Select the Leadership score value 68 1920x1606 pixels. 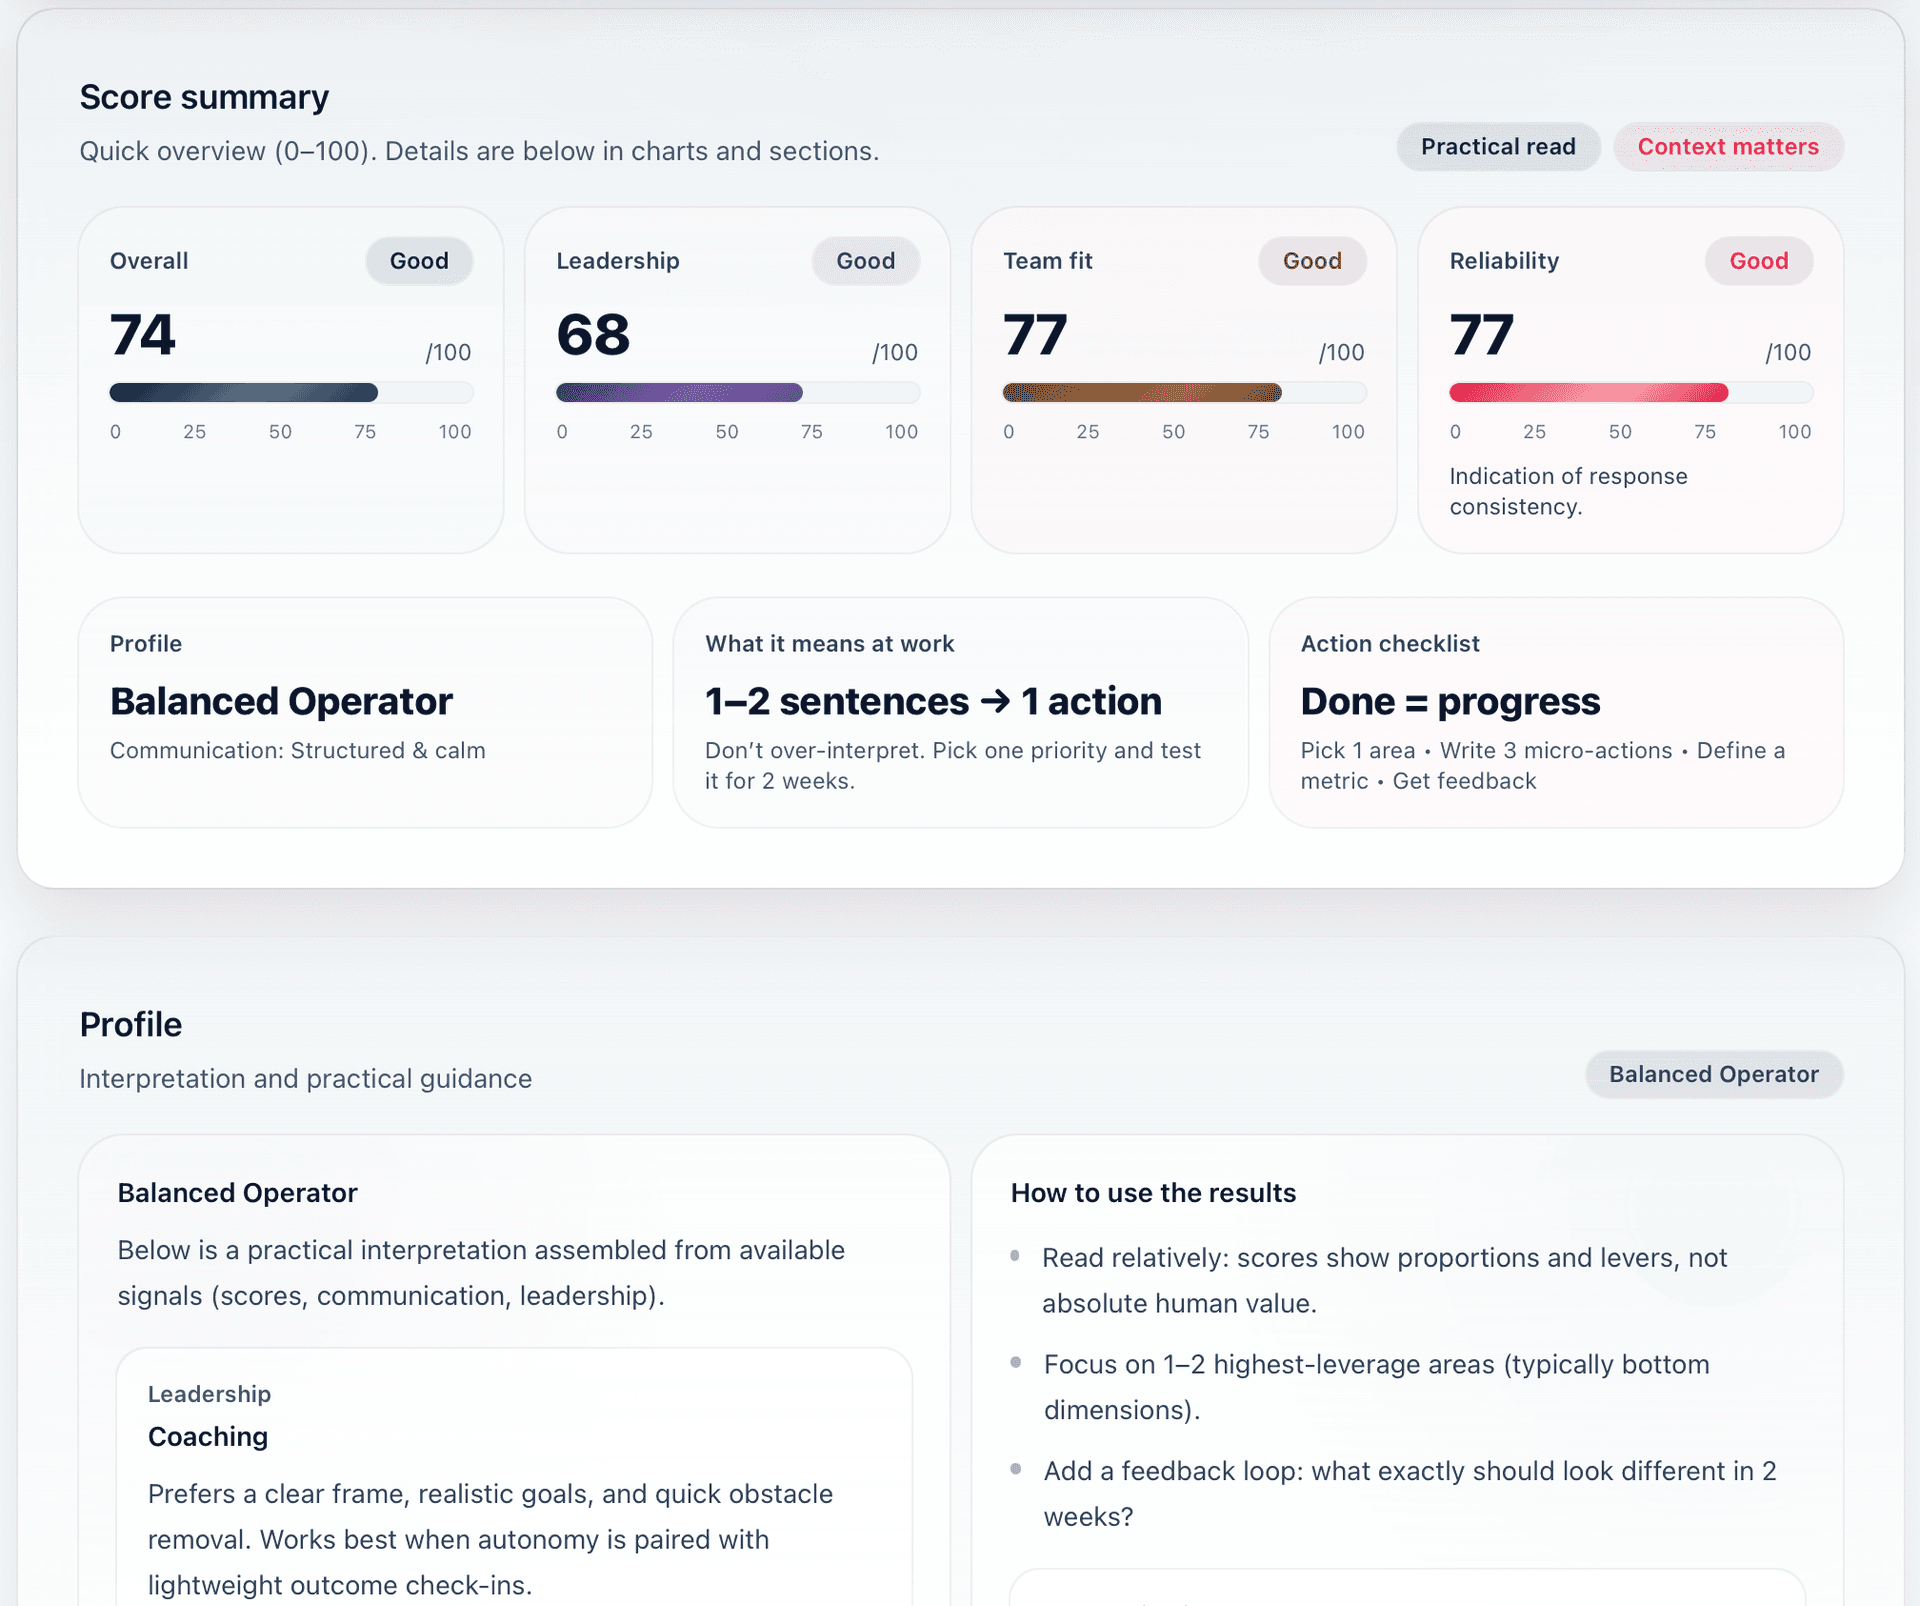[593, 335]
